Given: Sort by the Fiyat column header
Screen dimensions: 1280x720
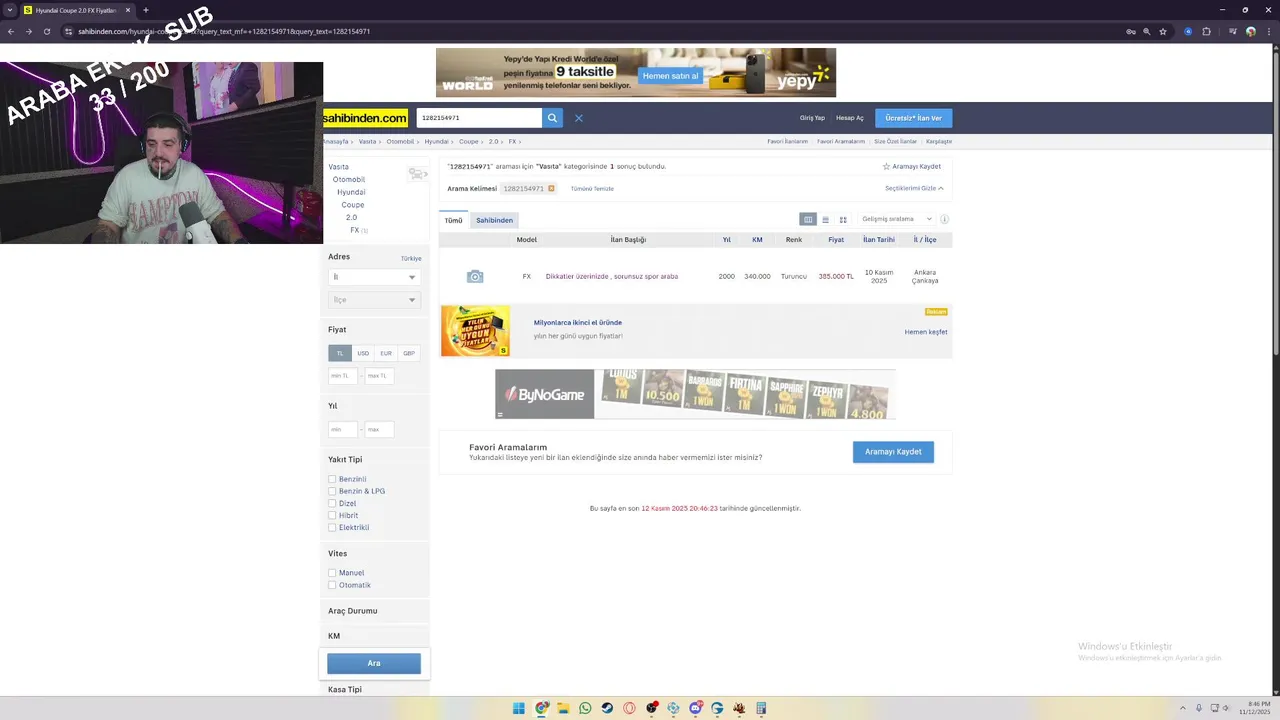Looking at the screenshot, I should coord(836,240).
